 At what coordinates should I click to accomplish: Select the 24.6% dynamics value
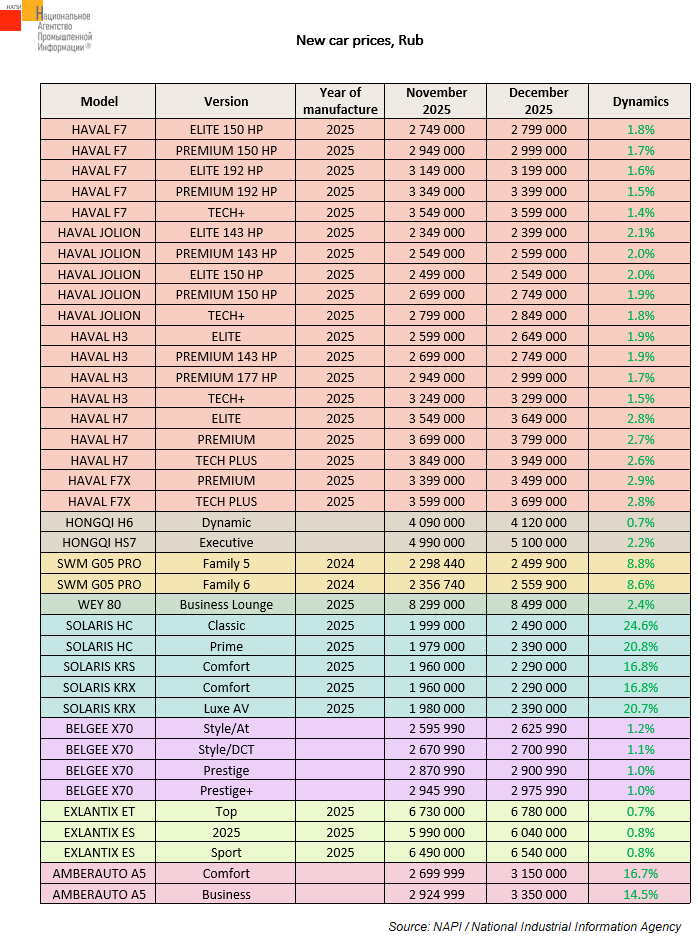[x=640, y=626]
